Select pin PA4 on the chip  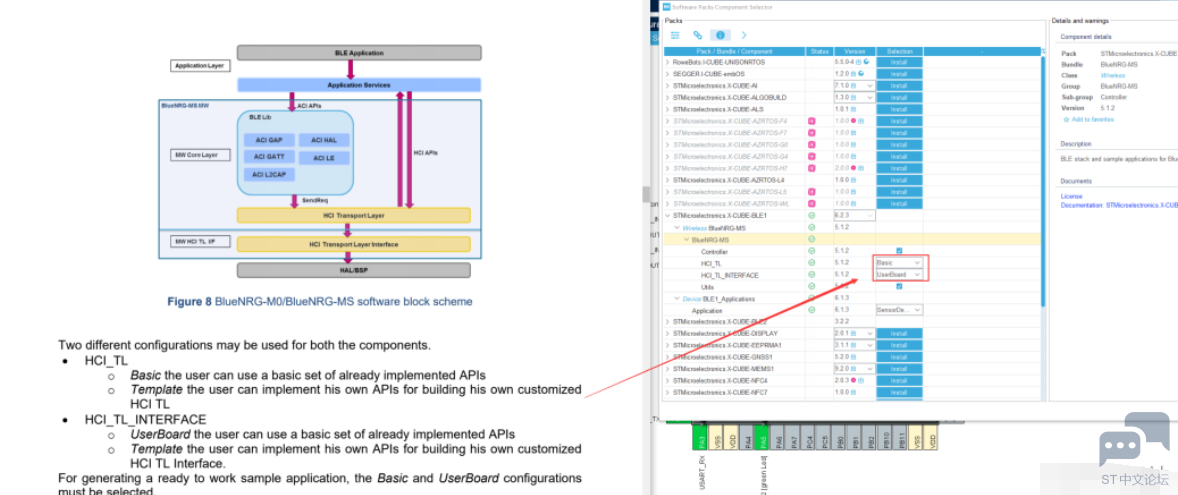coord(748,438)
